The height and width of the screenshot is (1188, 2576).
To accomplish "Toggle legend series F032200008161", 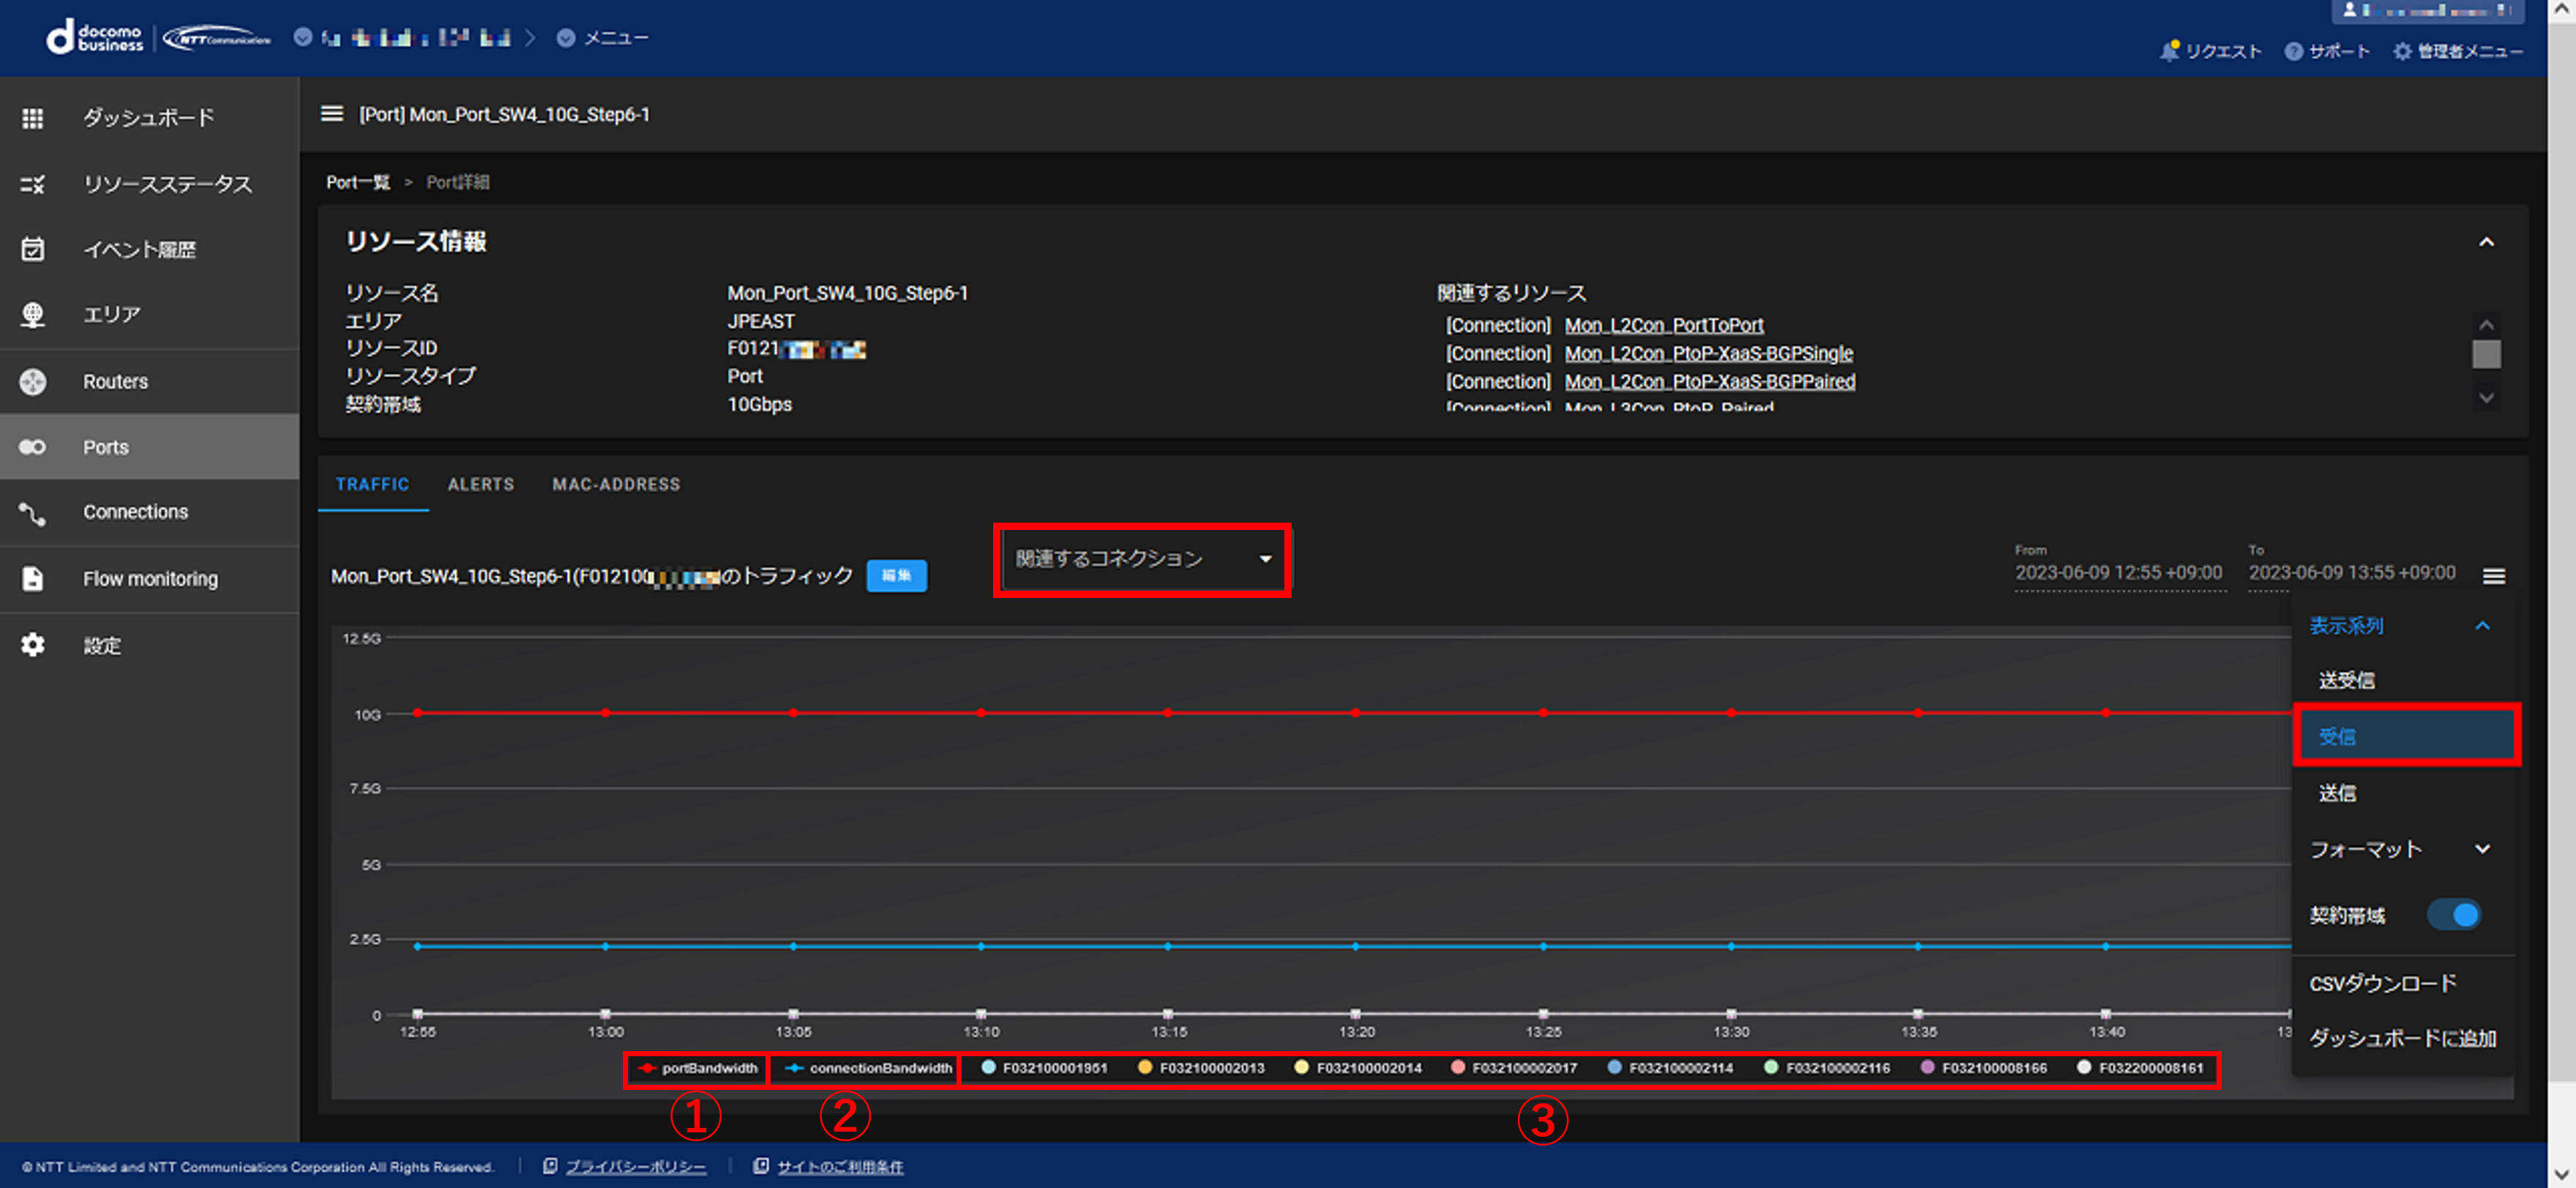I will (2140, 1068).
